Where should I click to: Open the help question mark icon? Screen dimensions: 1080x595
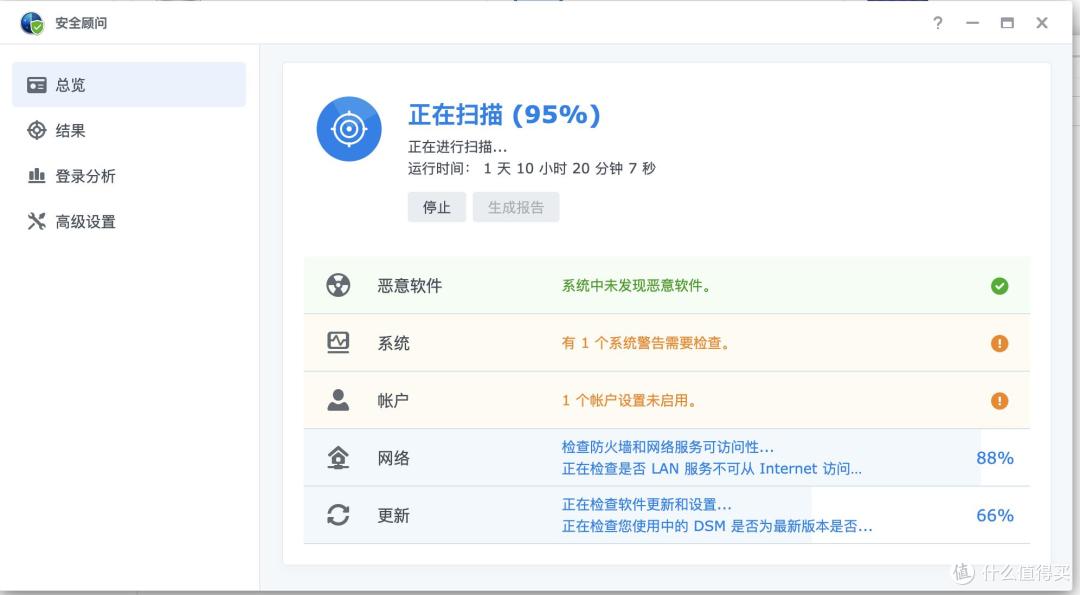tap(937, 23)
